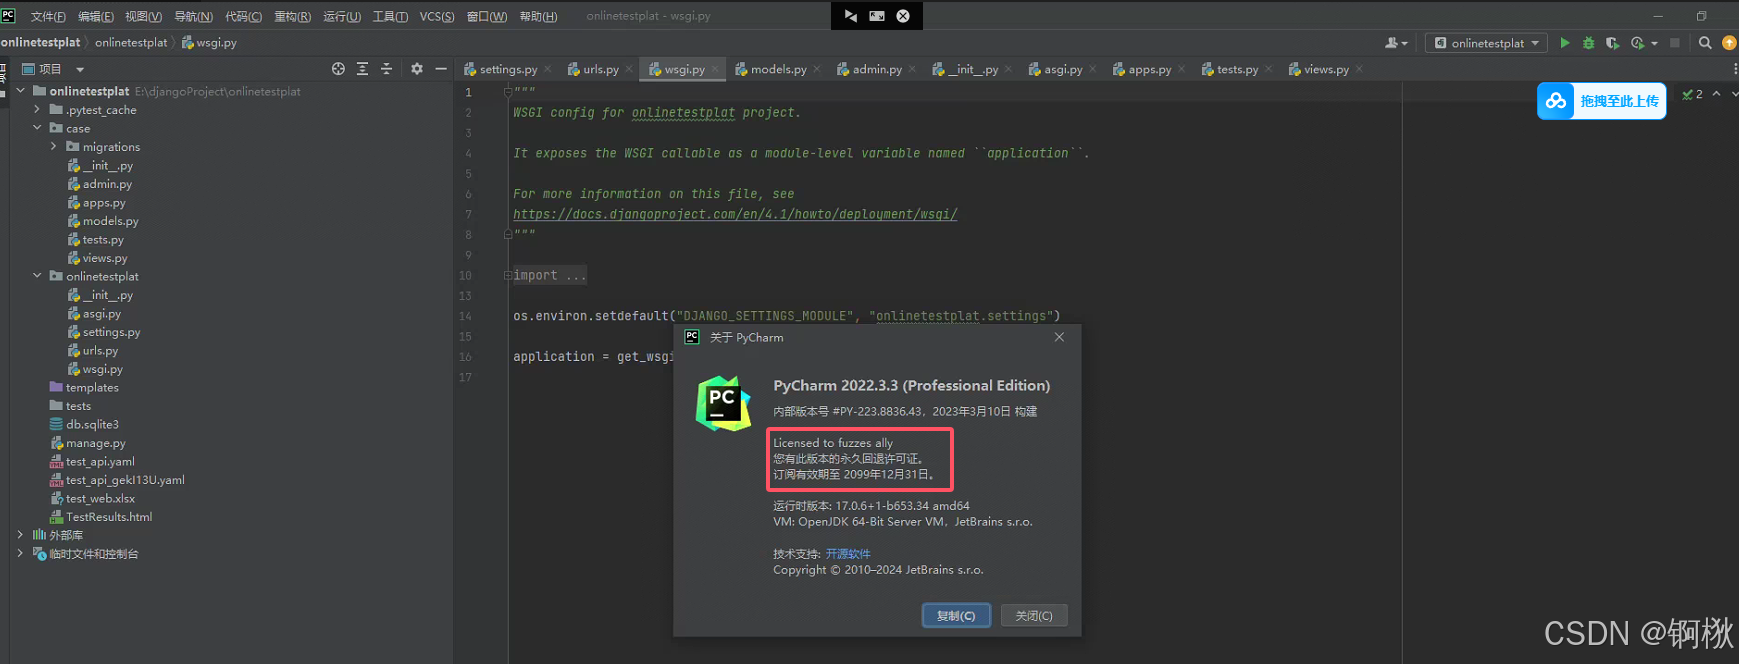The width and height of the screenshot is (1739, 664).
Task: Open dropdown arrow next to profiler icon
Action: pyautogui.click(x=1654, y=43)
